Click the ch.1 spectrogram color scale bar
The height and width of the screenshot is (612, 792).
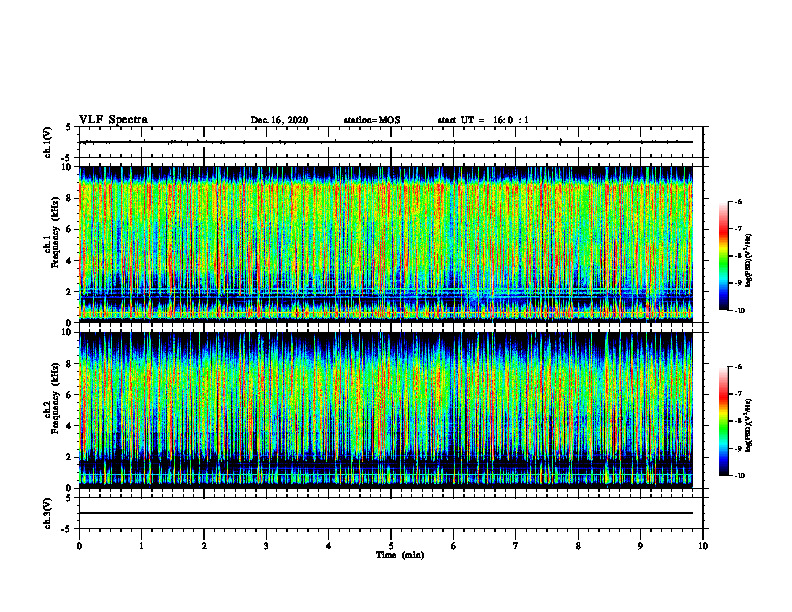pos(724,256)
